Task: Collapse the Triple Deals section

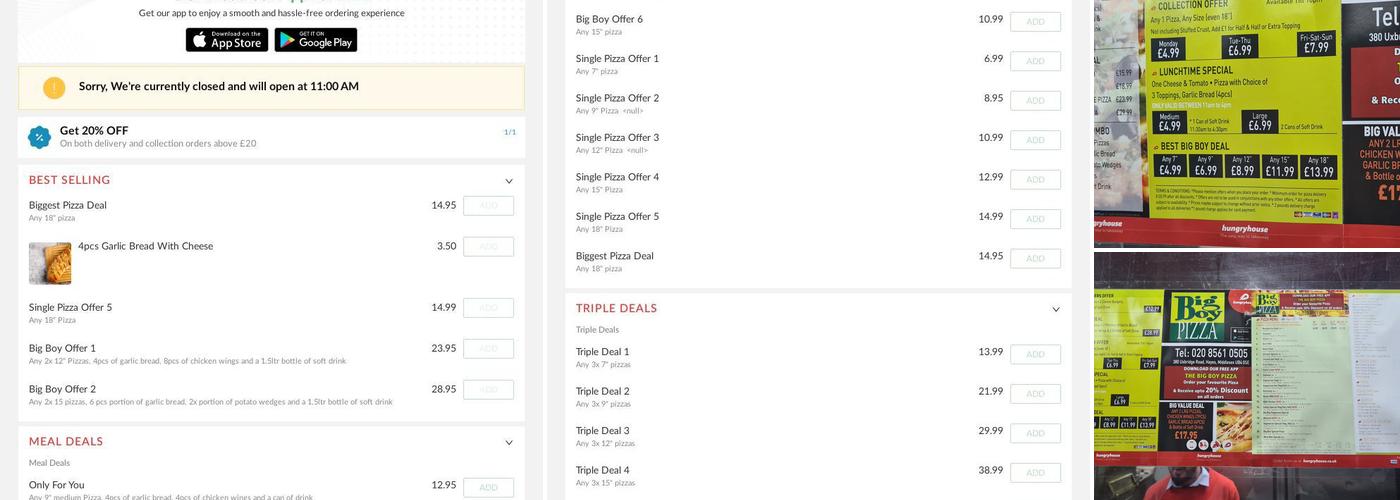Action: tap(1055, 310)
